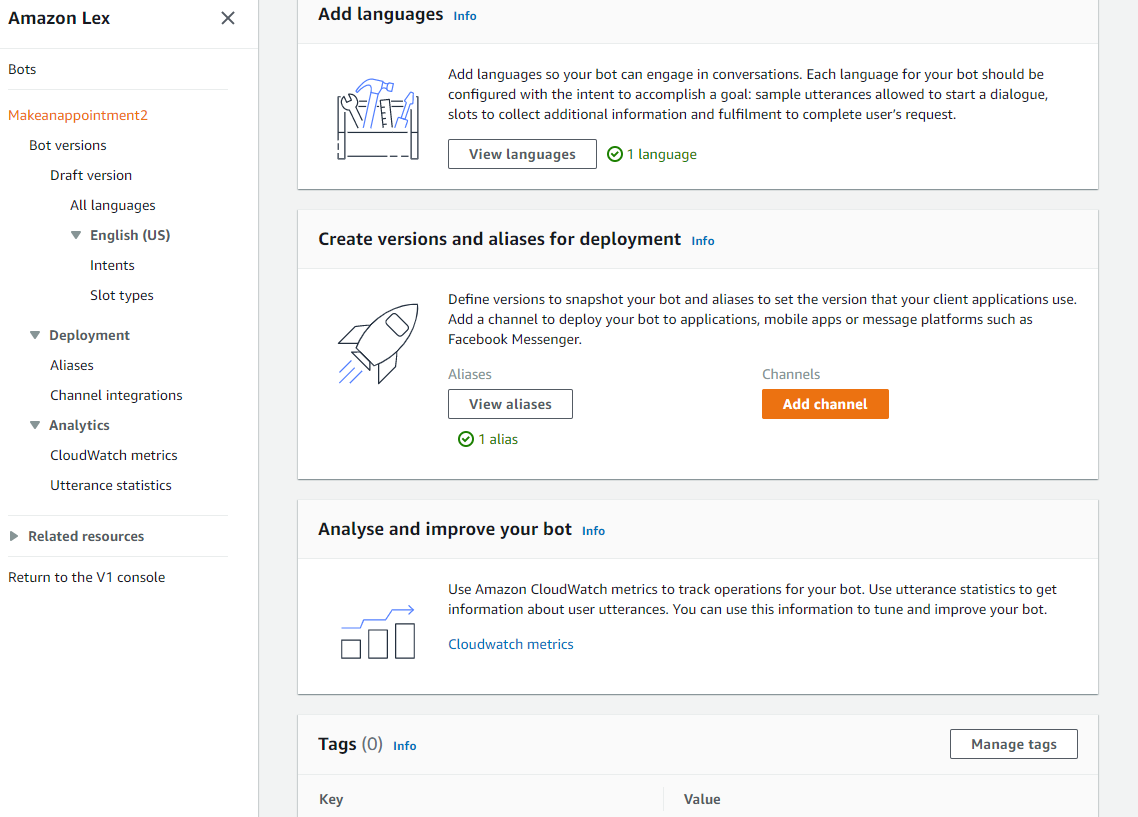Screen dimensions: 1138x817
Task: Collapse the Deployment section arrow
Action: (x=35, y=335)
